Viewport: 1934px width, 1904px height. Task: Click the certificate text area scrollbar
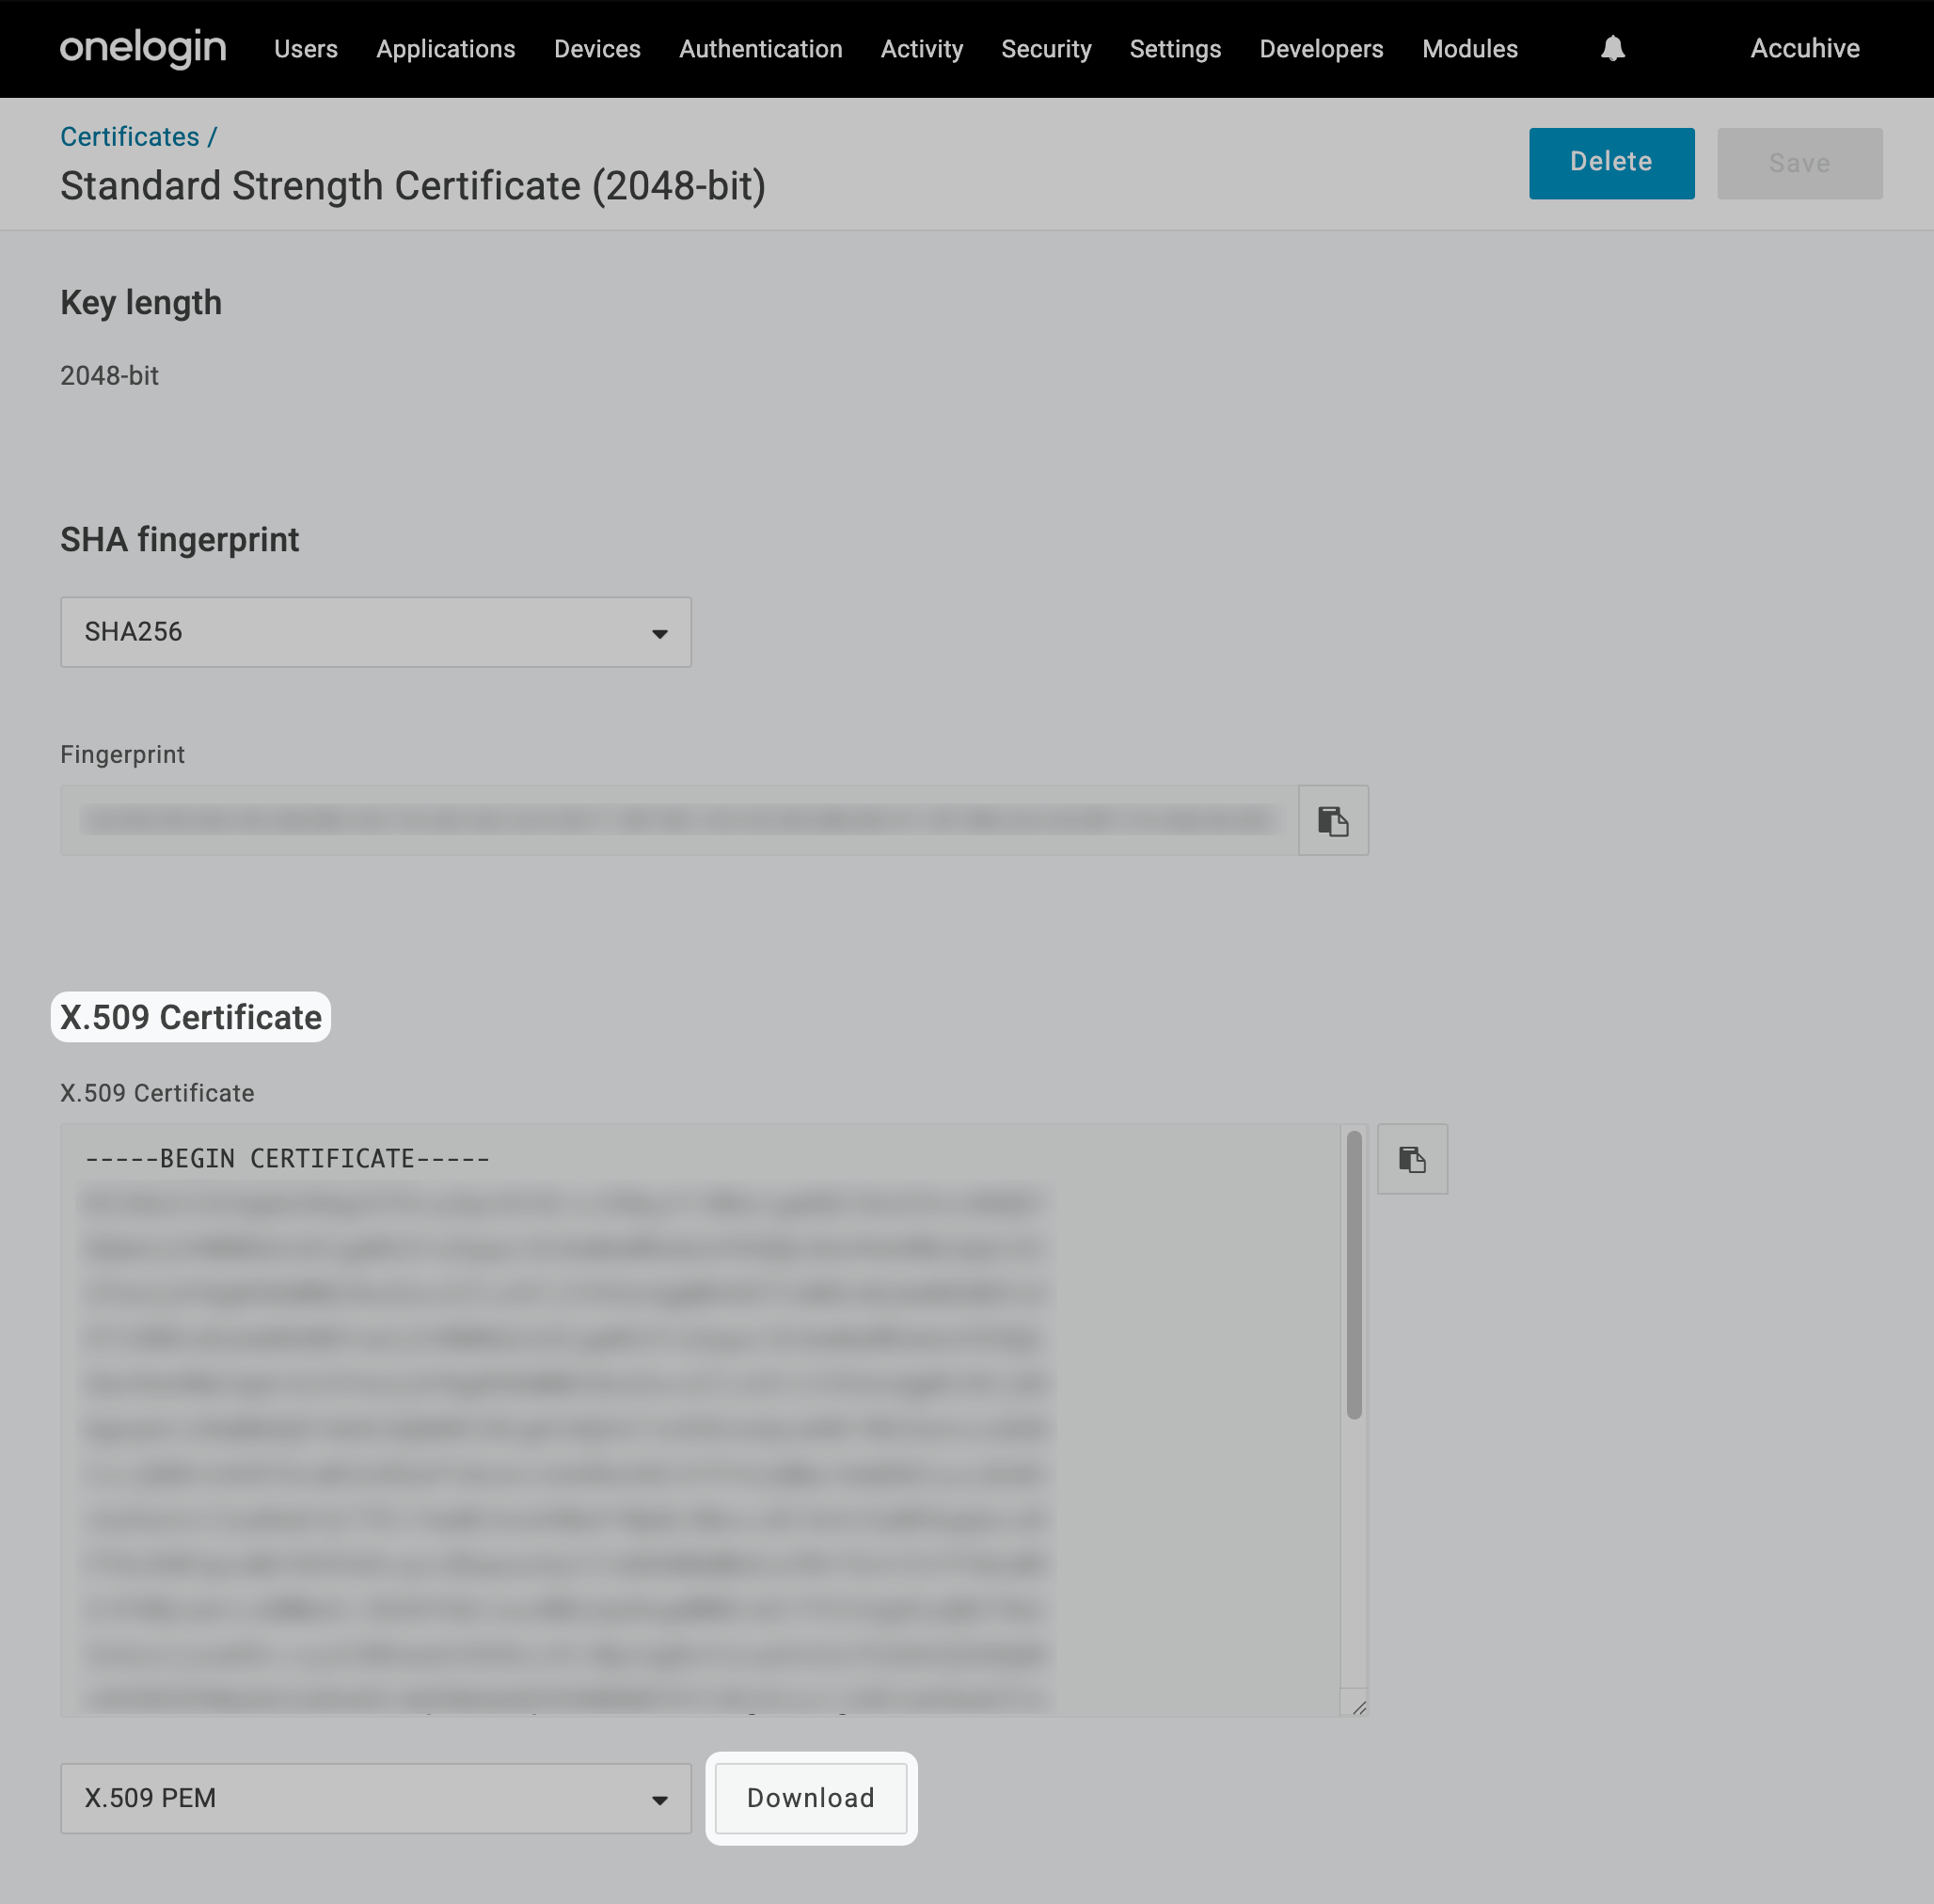pos(1354,1275)
